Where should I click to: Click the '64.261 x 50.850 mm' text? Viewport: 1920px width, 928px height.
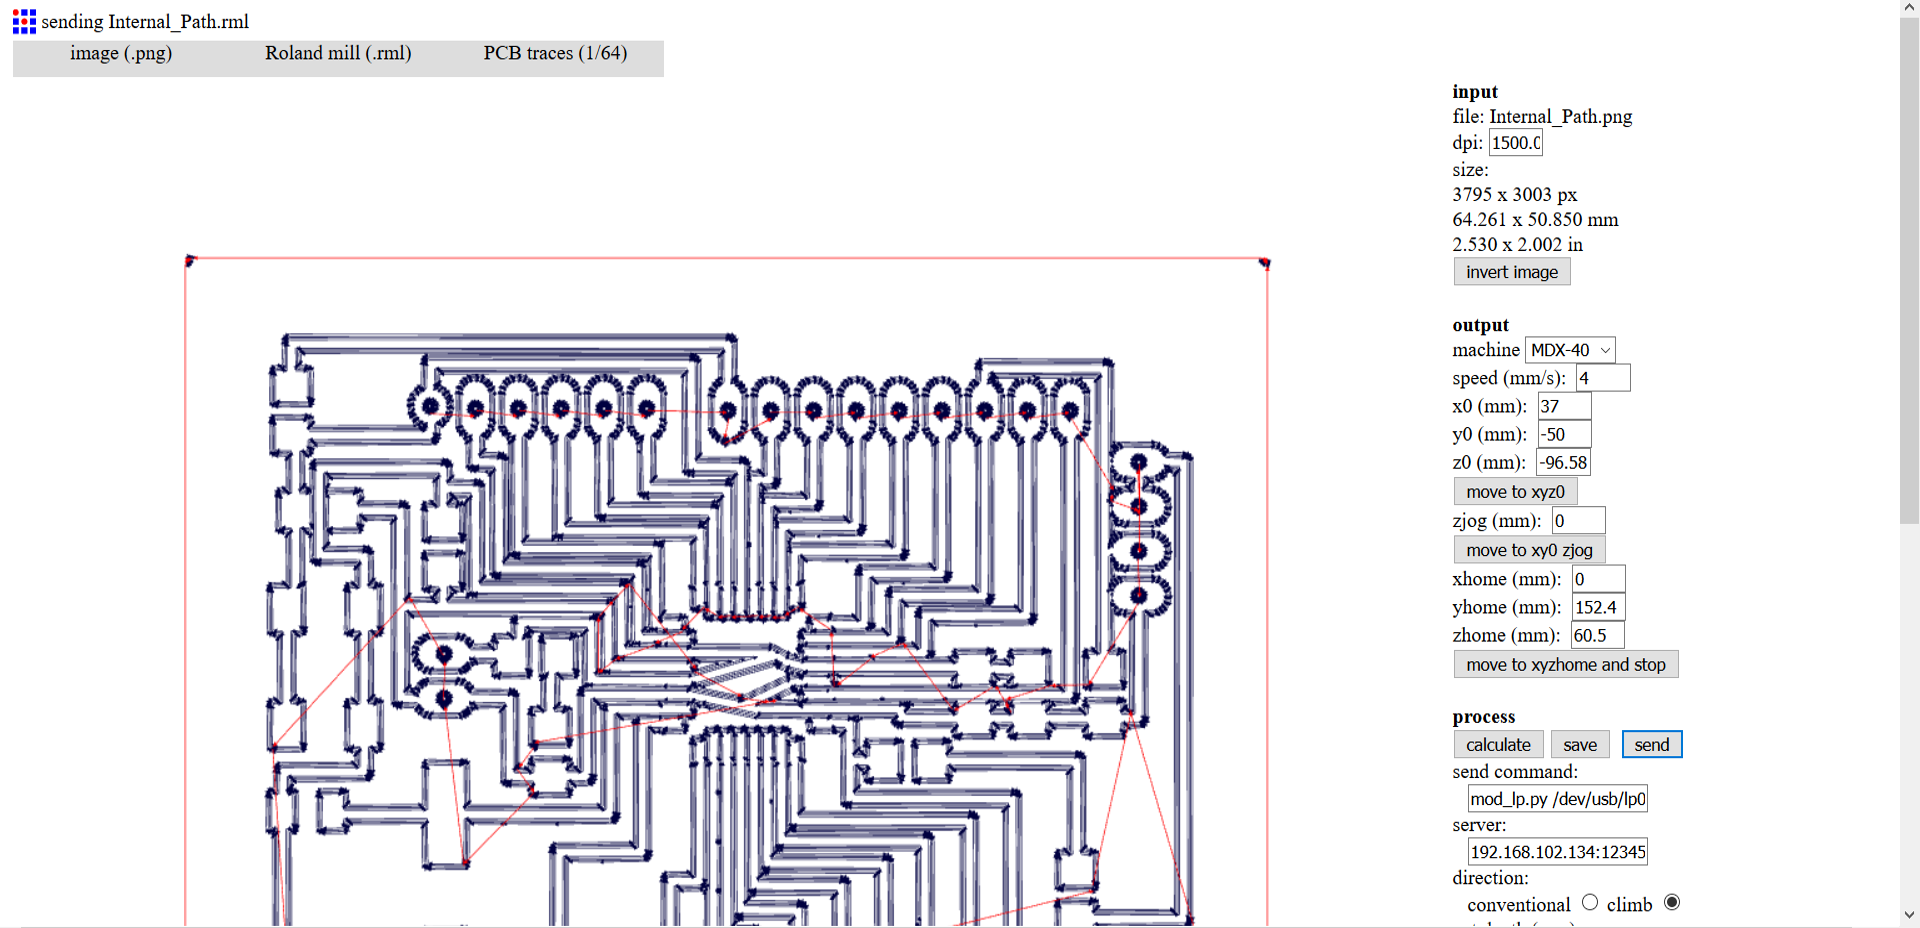(1535, 219)
